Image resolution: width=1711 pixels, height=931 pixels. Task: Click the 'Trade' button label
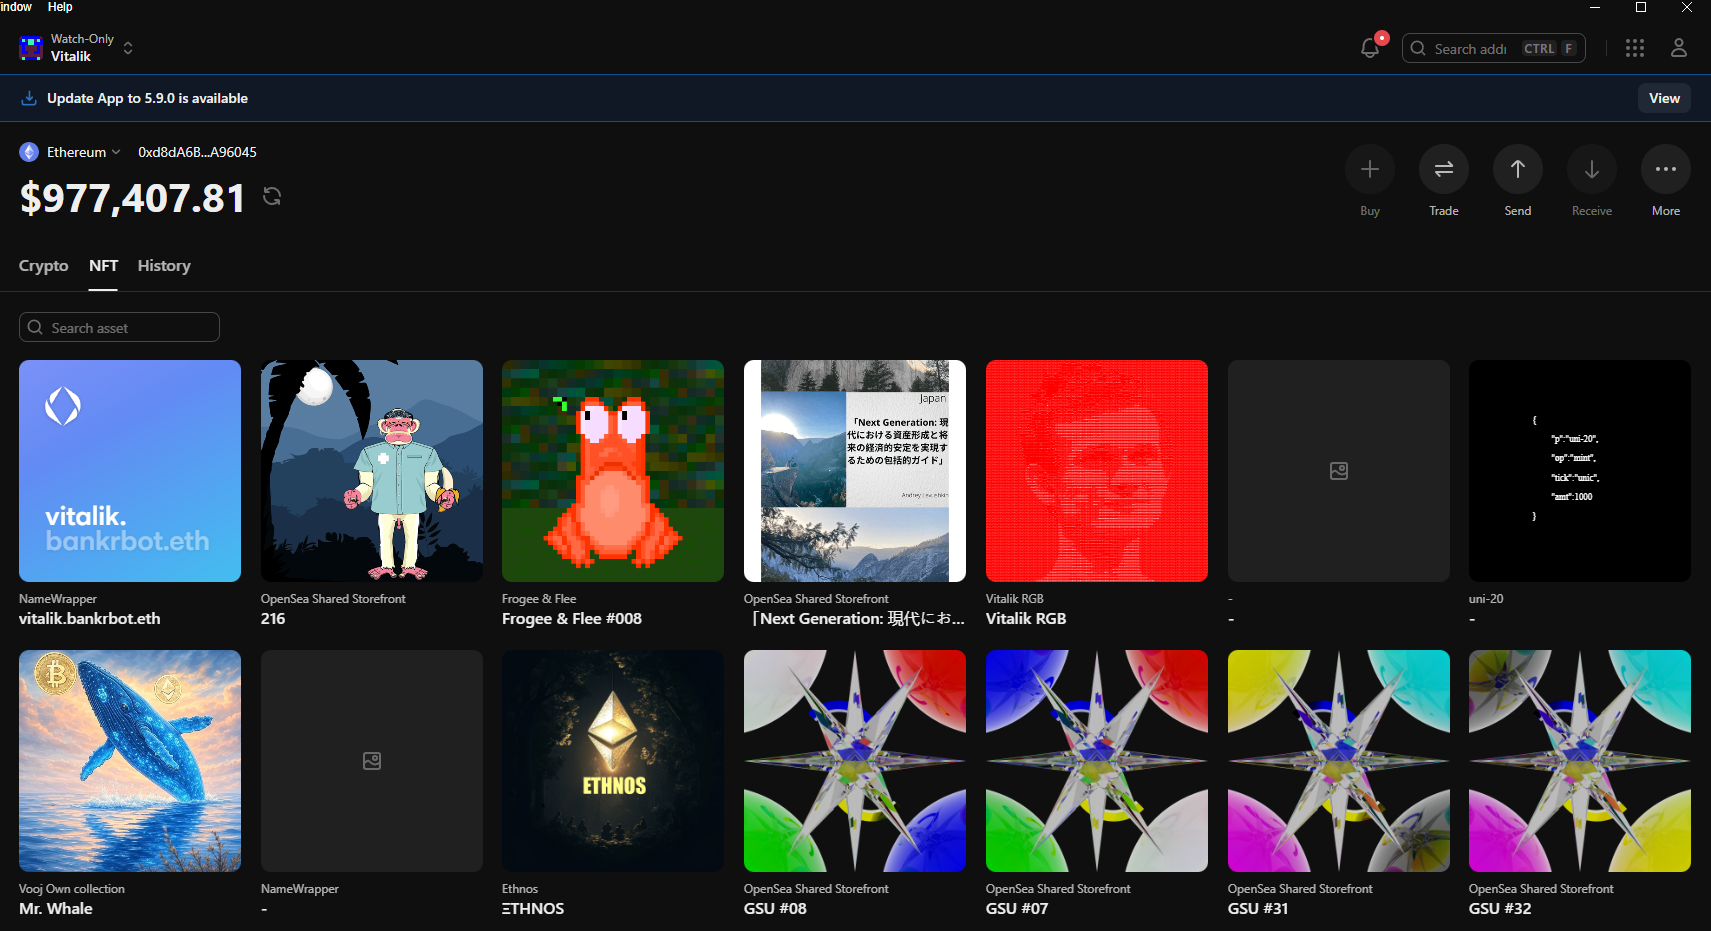point(1444,211)
